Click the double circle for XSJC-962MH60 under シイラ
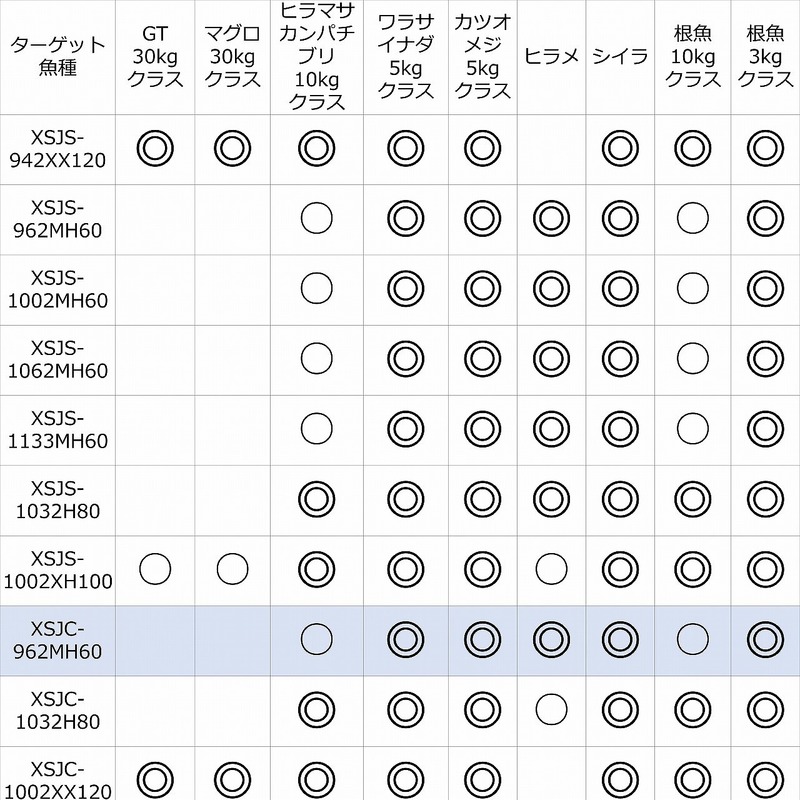Image resolution: width=800 pixels, height=800 pixels. (620, 638)
